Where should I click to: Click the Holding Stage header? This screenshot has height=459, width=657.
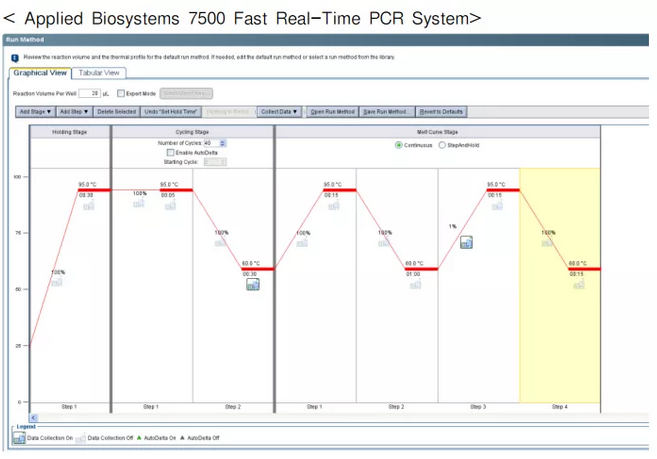70,132
